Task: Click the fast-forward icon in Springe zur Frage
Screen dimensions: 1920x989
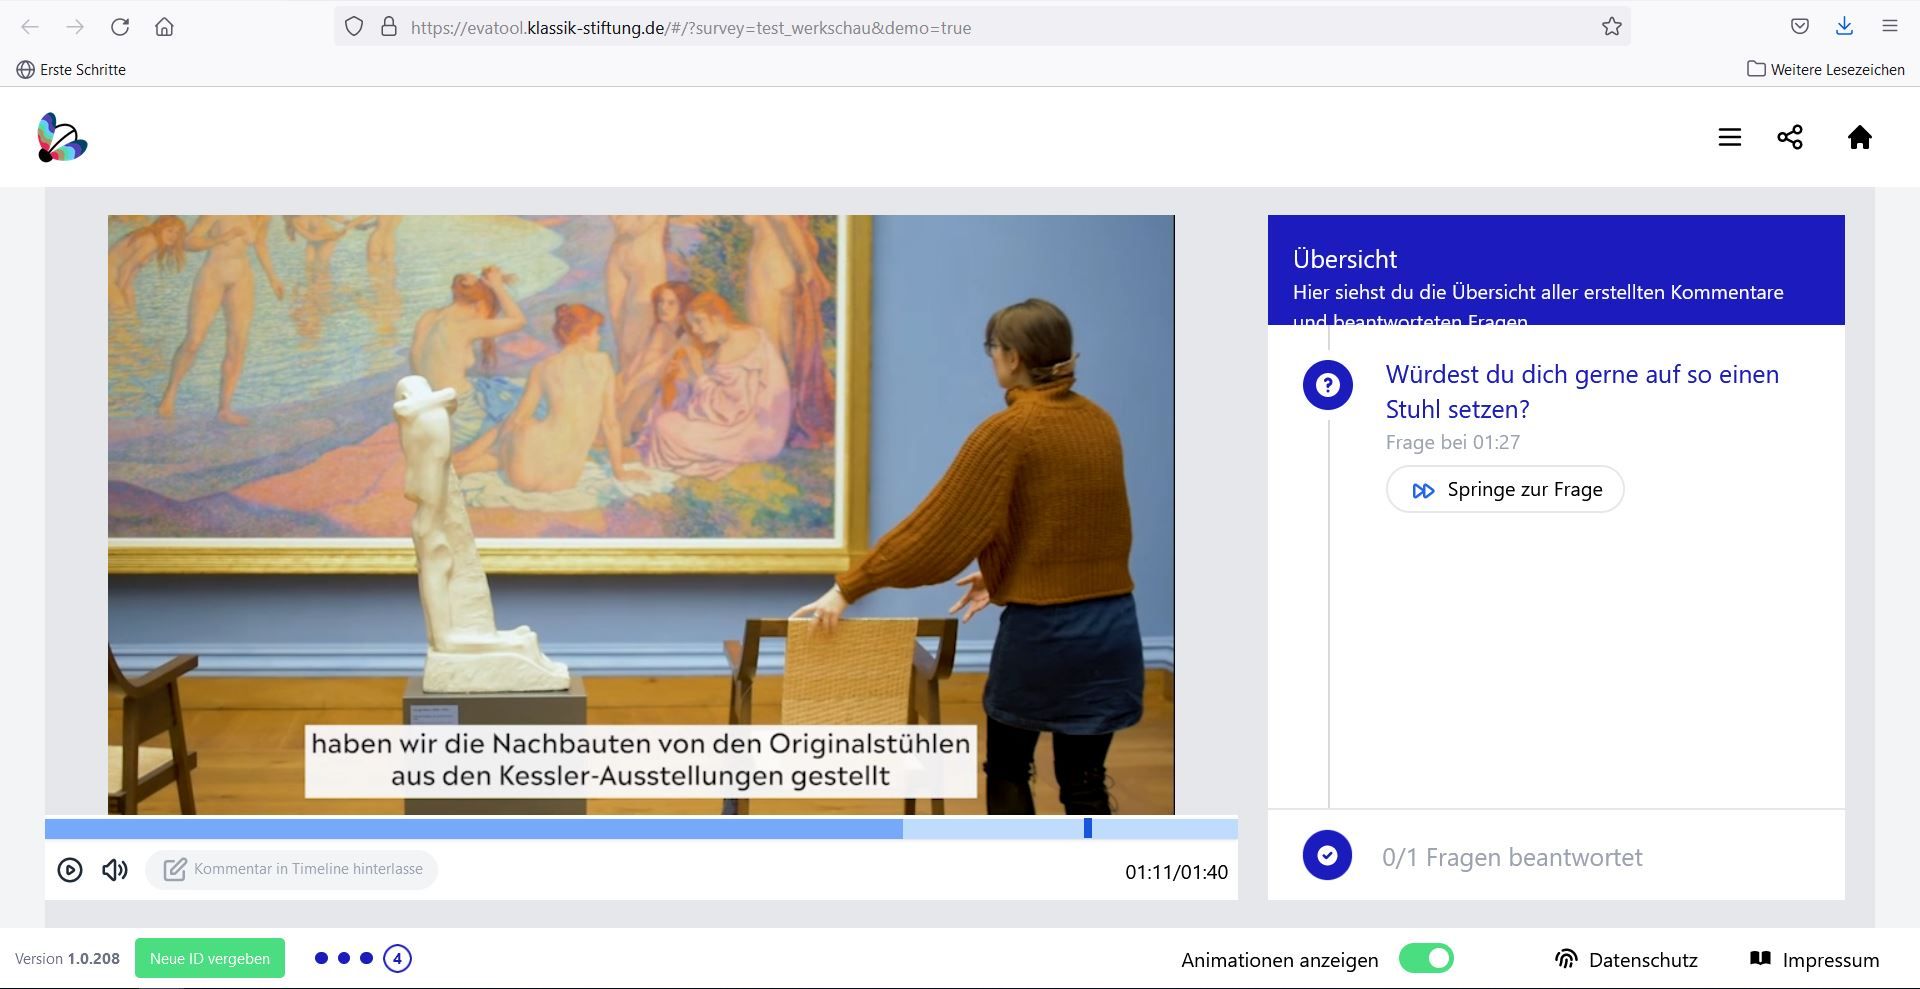Action: coord(1423,490)
